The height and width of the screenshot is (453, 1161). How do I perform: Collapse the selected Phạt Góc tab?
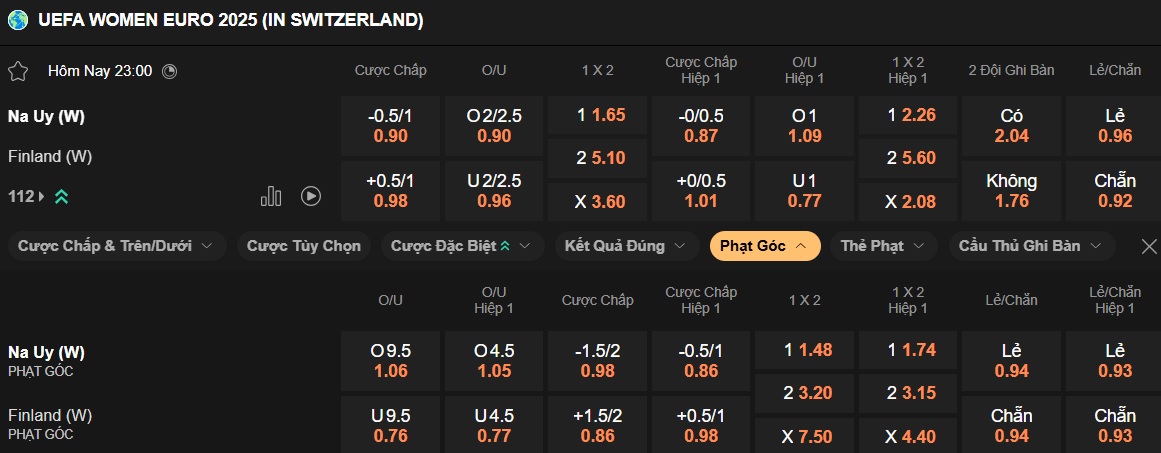(764, 246)
